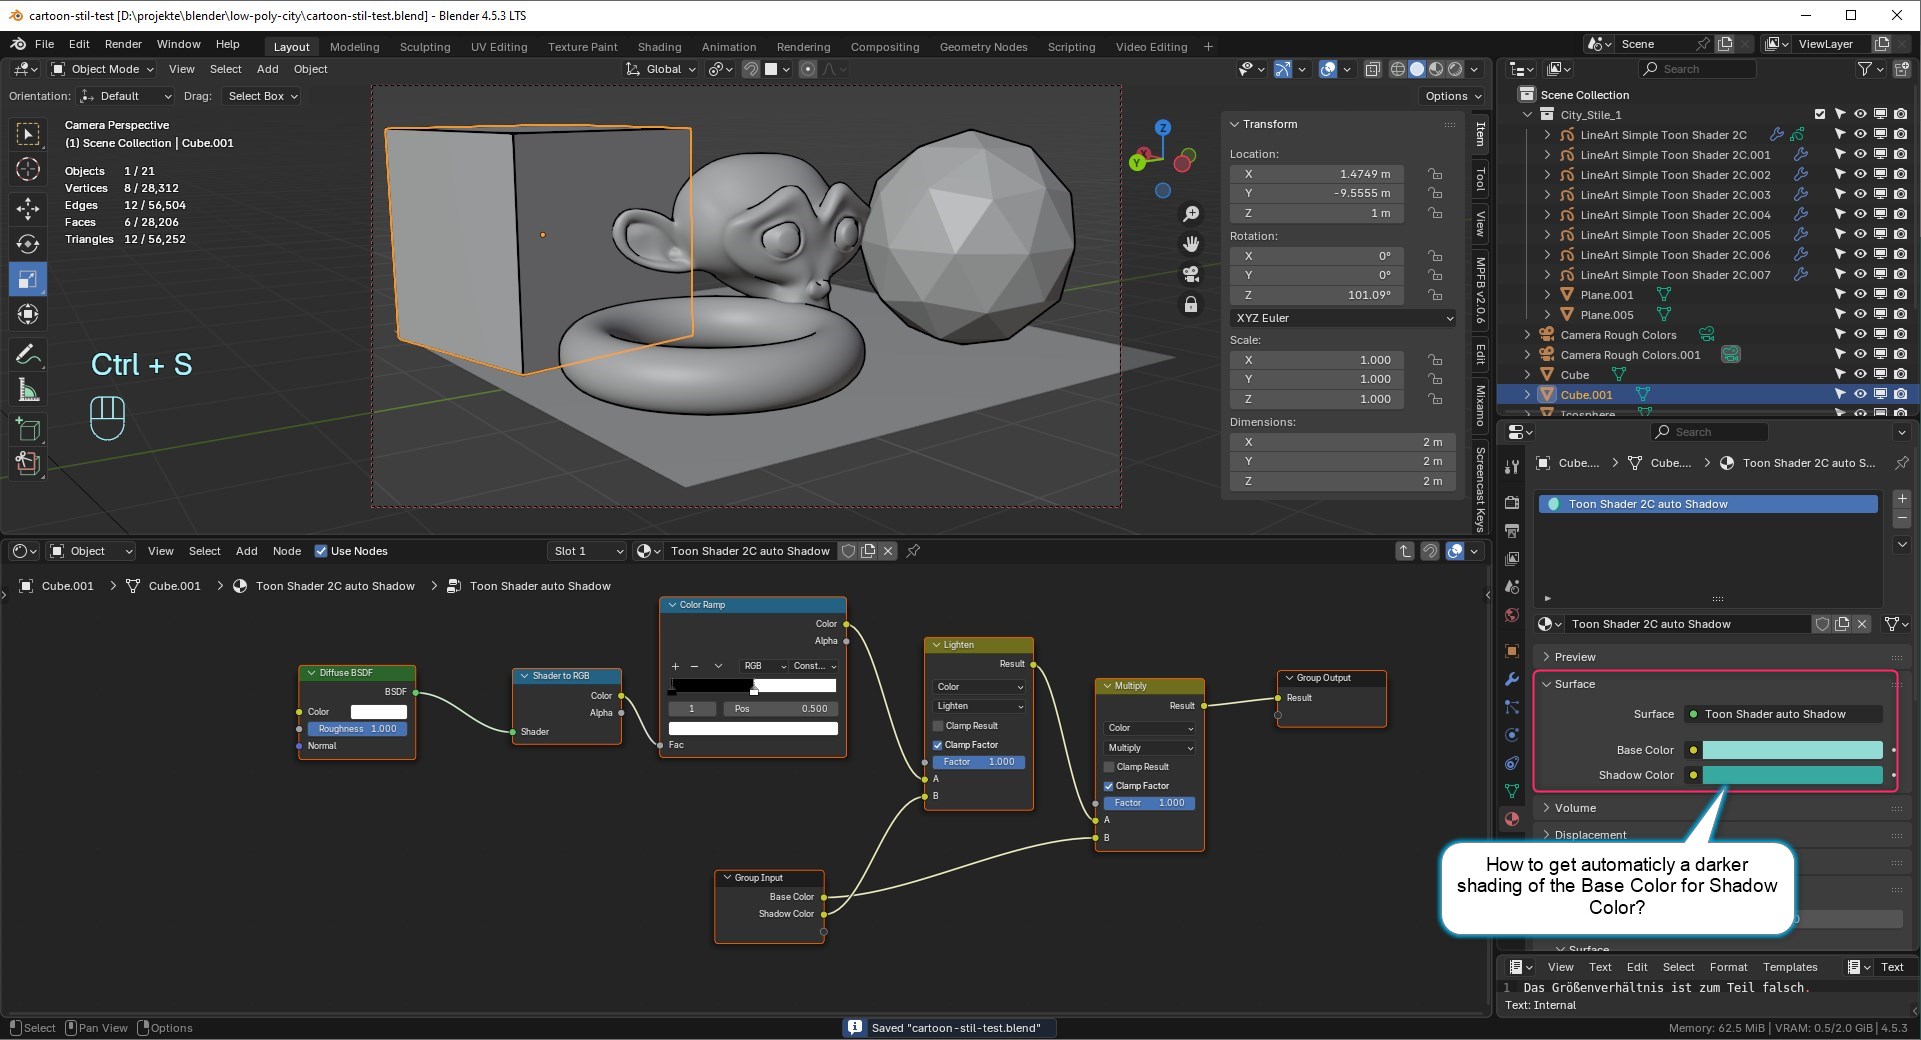Activate the Move tool
Screen dimensions: 1921x1040
pos(28,208)
